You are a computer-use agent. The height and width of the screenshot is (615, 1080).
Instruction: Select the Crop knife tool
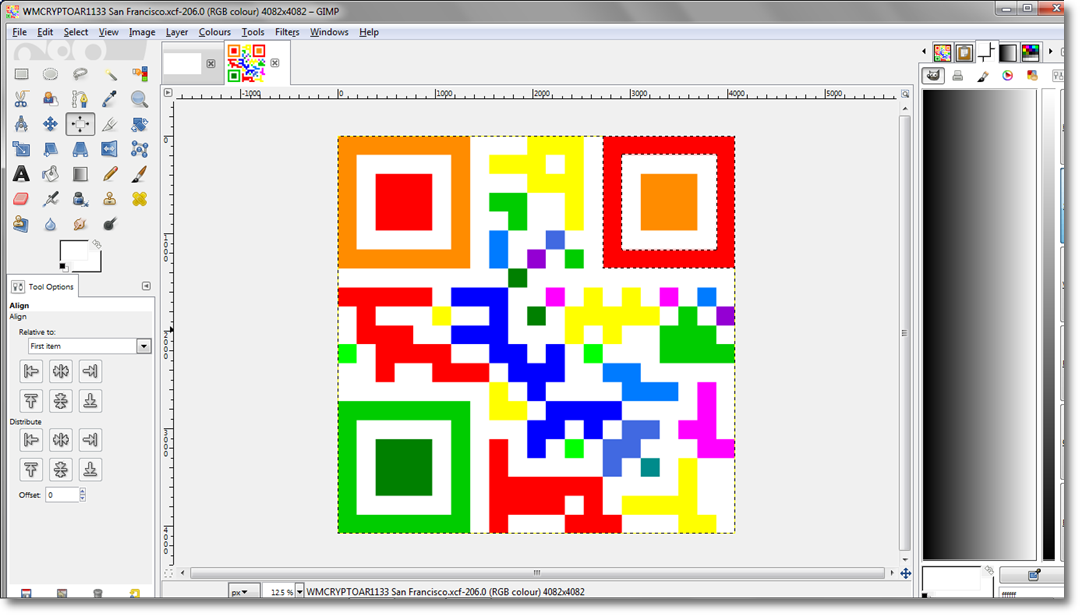(x=110, y=124)
